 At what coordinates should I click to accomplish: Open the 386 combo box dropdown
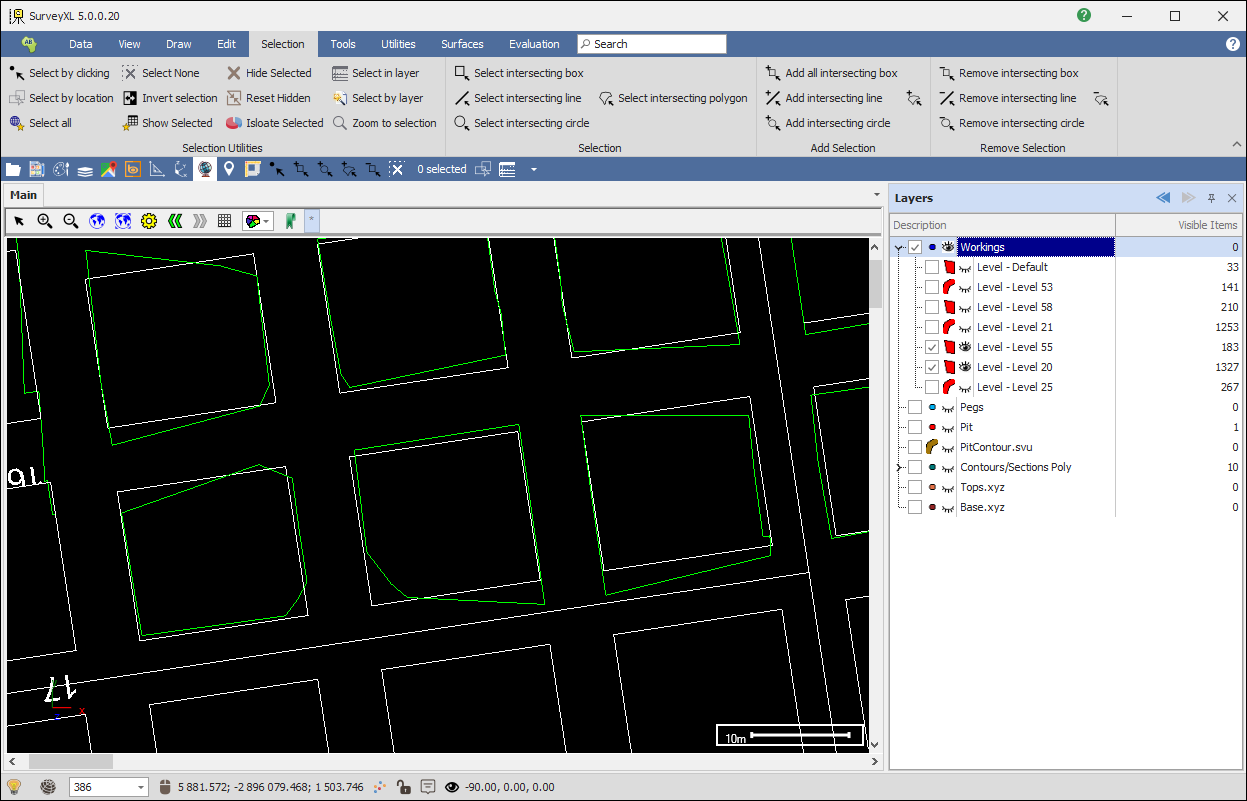click(x=140, y=787)
